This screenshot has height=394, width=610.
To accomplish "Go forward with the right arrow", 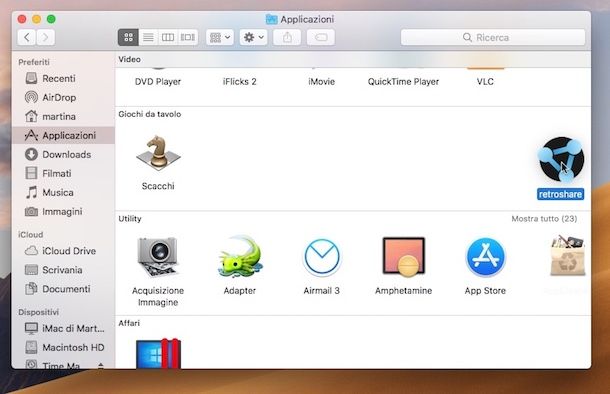I will [46, 37].
